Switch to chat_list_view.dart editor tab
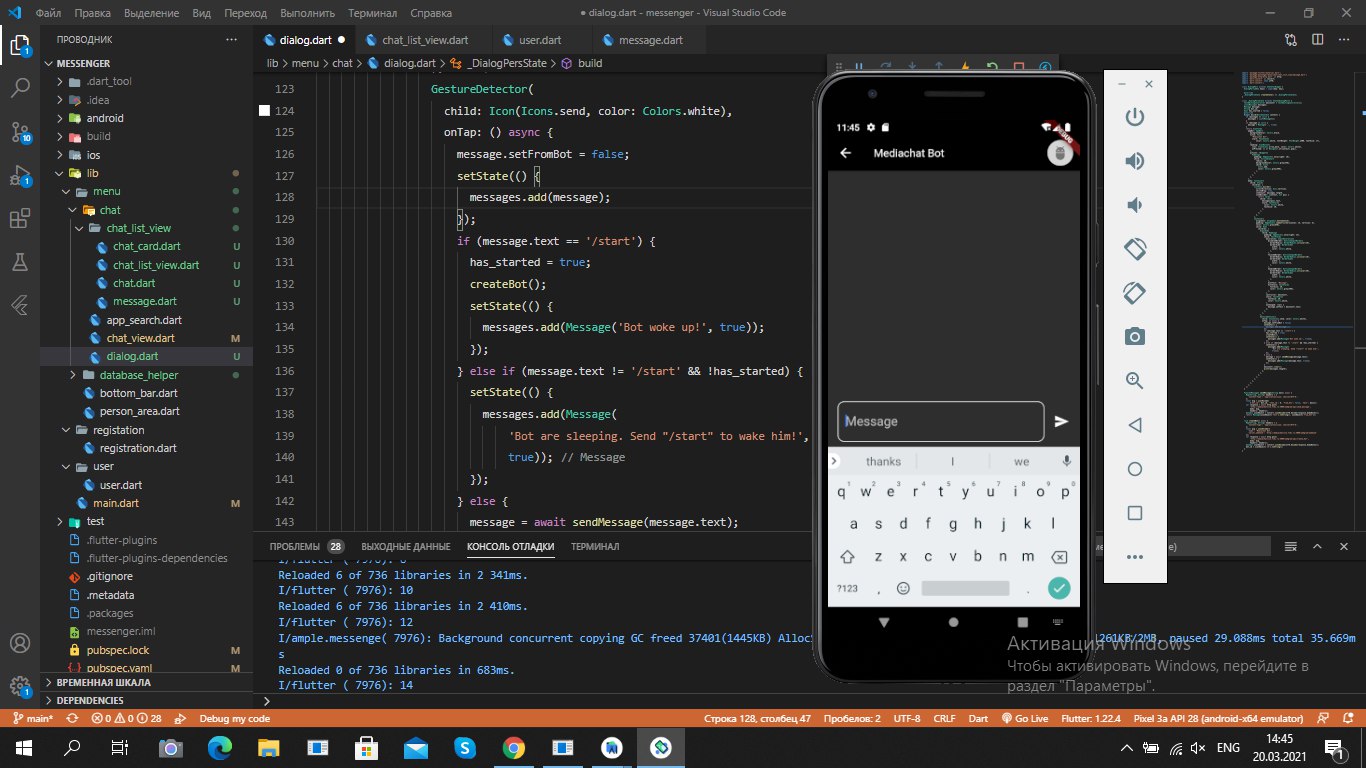This screenshot has width=1366, height=768. click(425, 40)
